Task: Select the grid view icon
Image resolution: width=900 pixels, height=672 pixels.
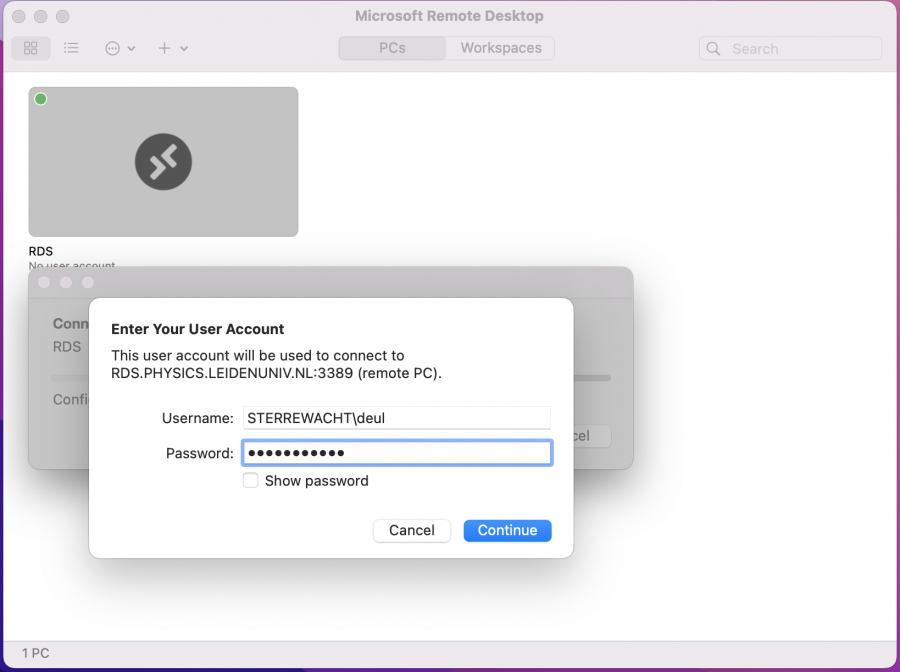Action: pos(30,48)
